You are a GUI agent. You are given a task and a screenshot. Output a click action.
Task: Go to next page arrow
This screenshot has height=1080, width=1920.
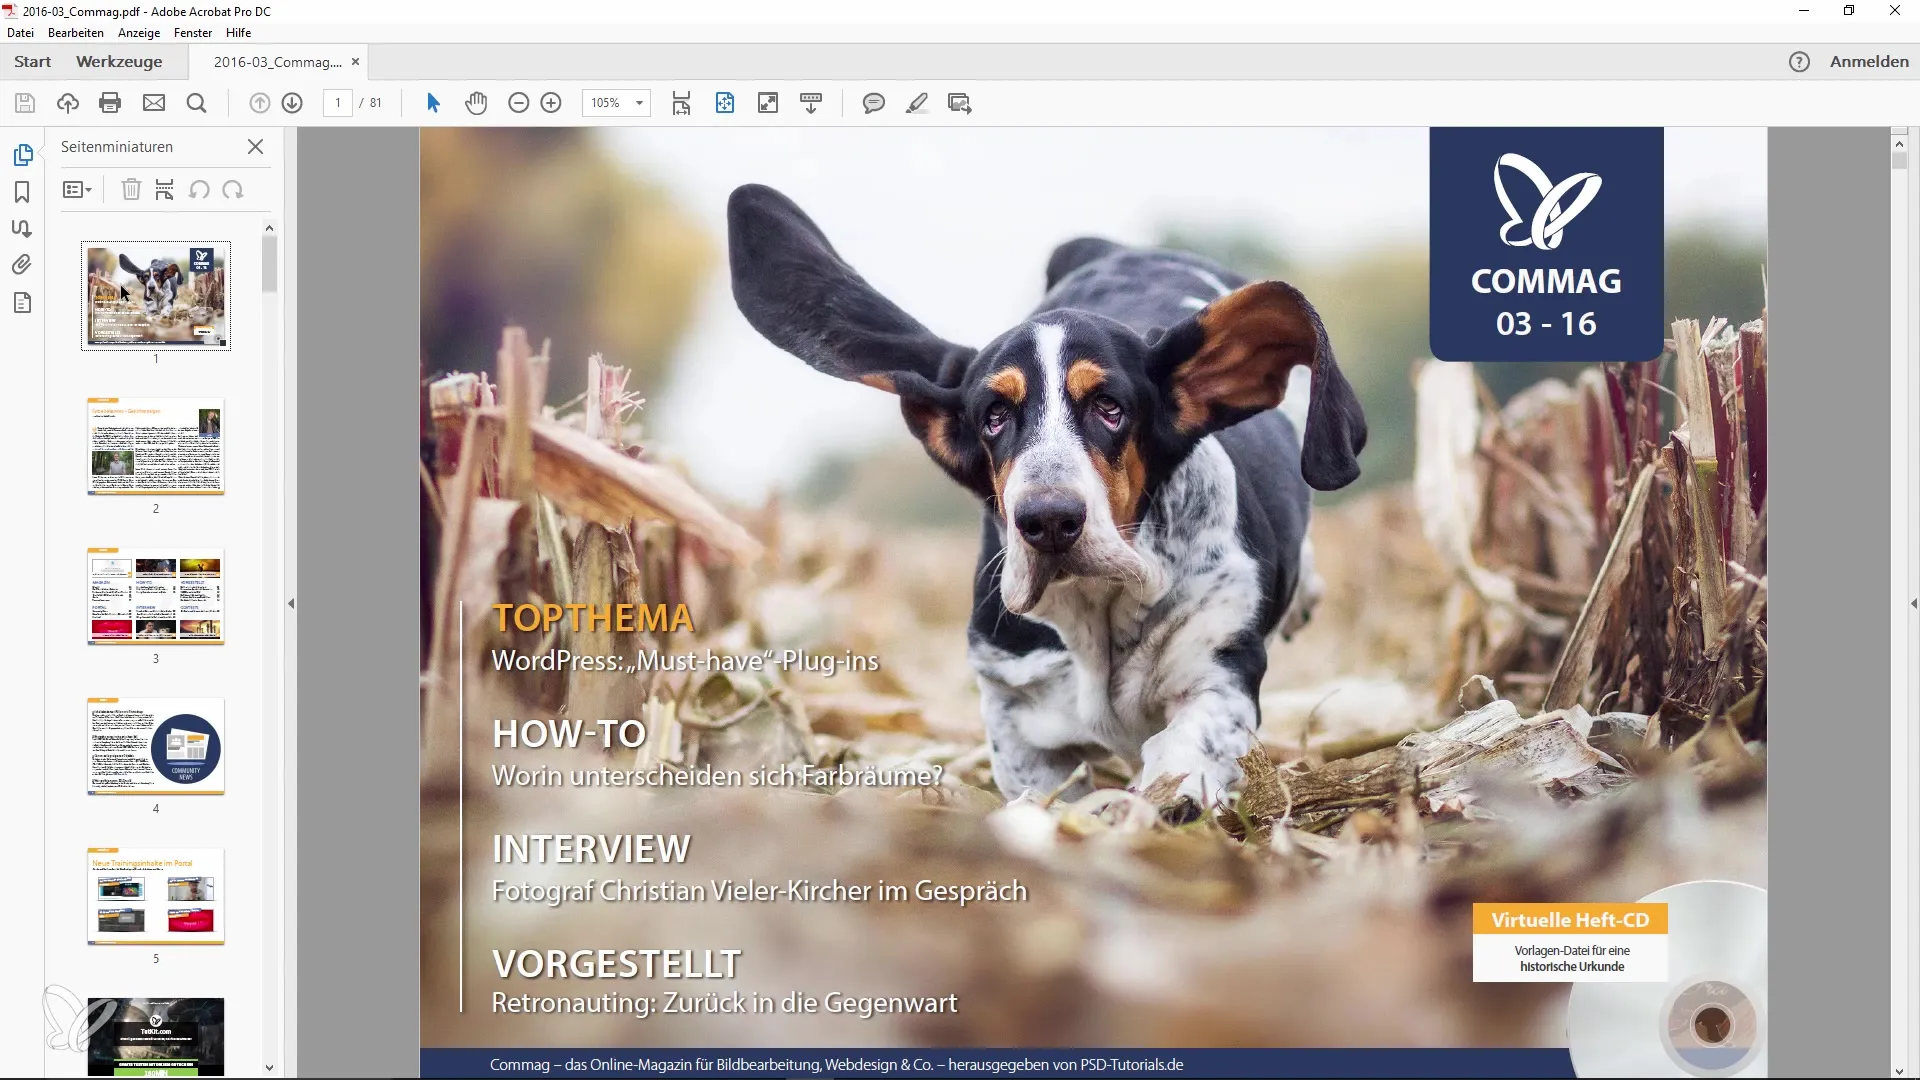pos(292,103)
